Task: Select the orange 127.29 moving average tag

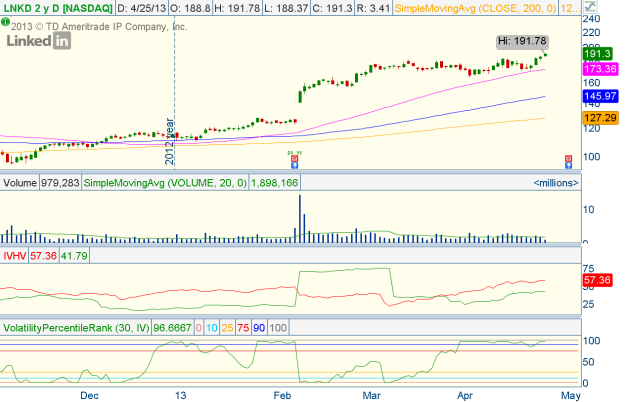Action: coord(598,117)
